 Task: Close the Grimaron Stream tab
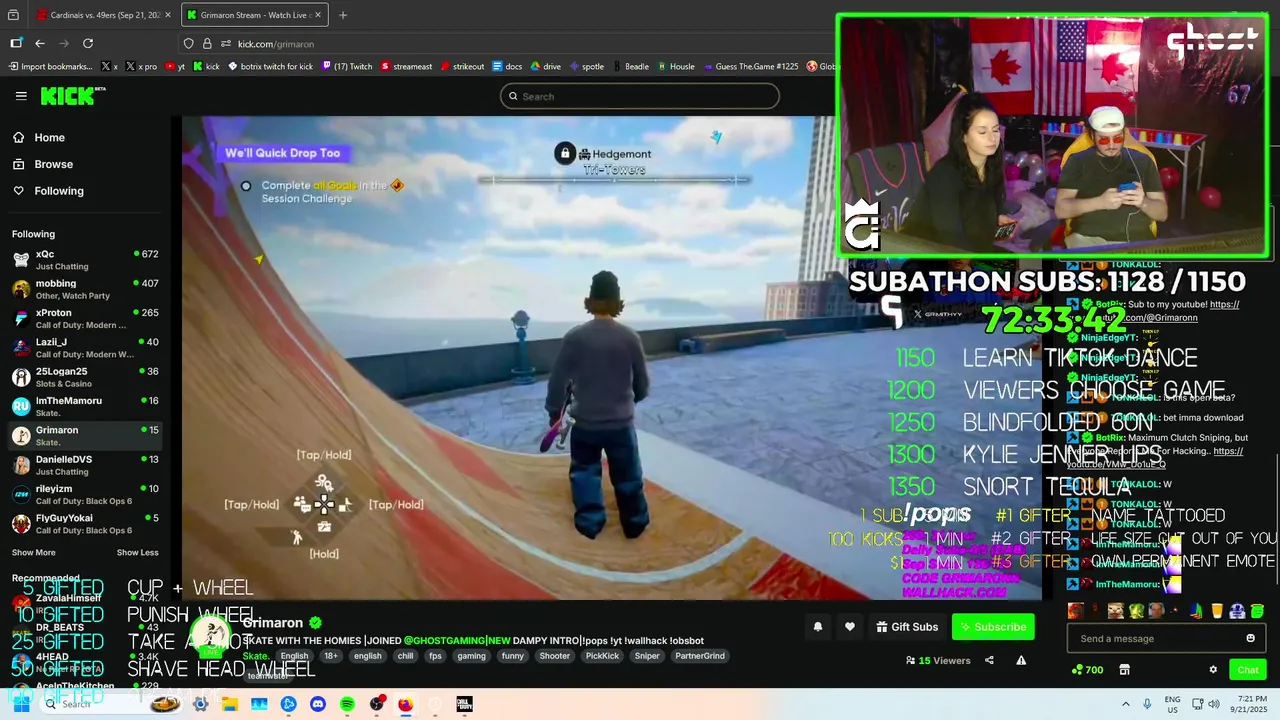(x=318, y=15)
